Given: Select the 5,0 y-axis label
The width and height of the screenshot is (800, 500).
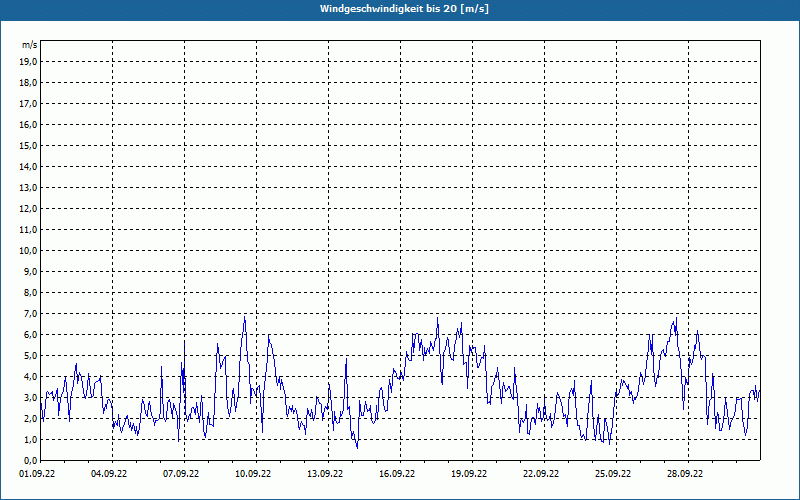Looking at the screenshot, I should pos(31,356).
